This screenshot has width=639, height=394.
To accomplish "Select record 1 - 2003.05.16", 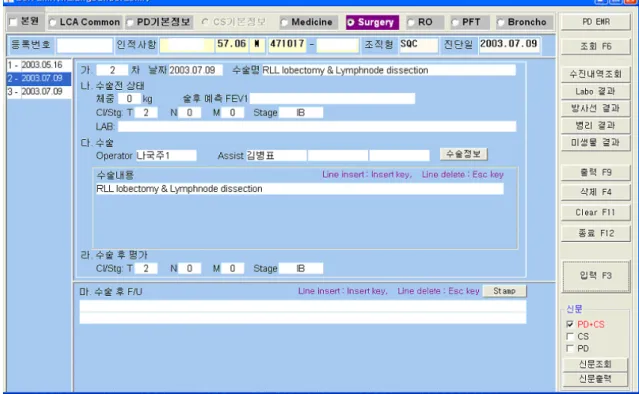I will point(39,65).
